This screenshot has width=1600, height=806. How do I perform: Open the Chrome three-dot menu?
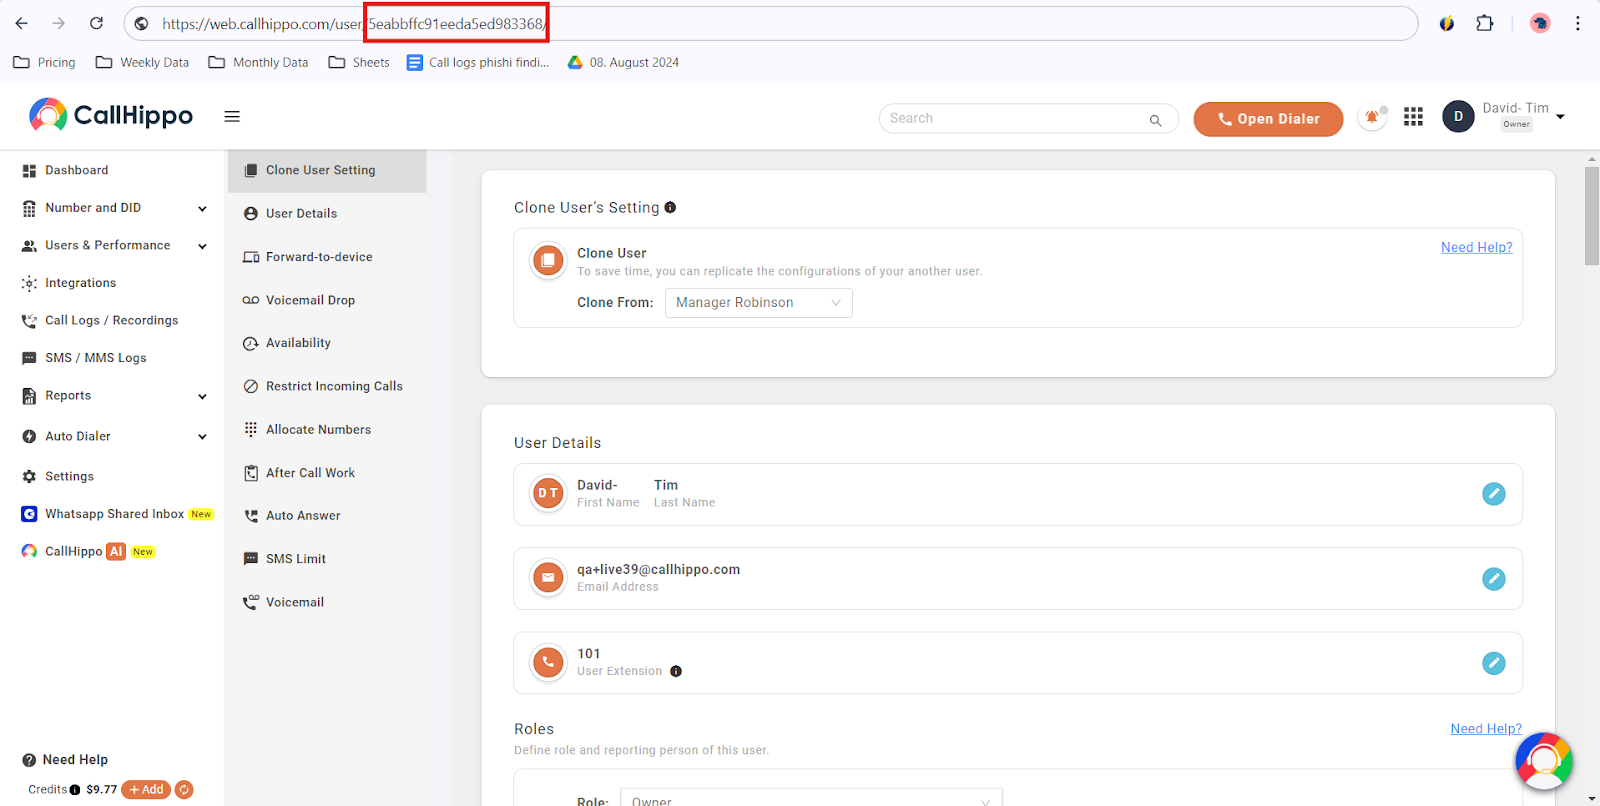point(1578,23)
